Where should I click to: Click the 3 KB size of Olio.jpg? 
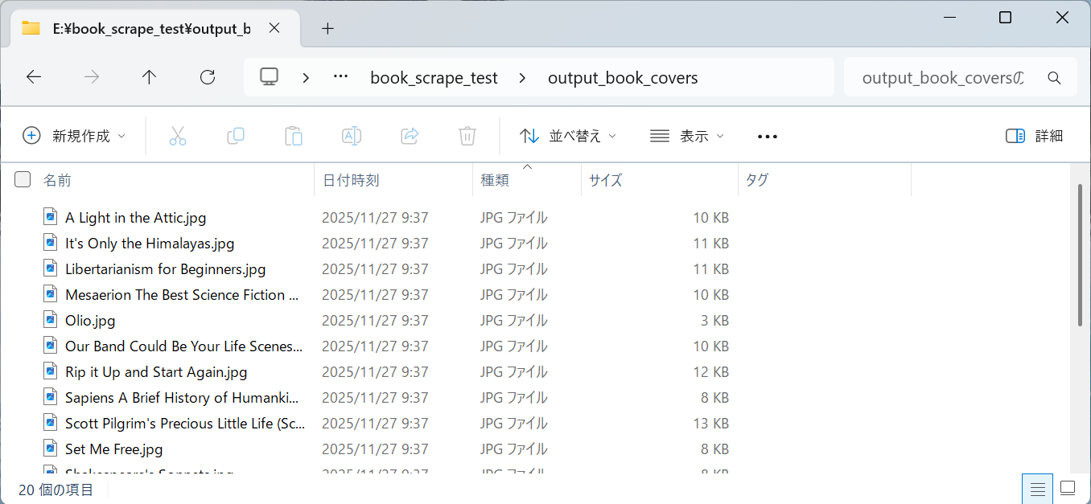tap(715, 320)
